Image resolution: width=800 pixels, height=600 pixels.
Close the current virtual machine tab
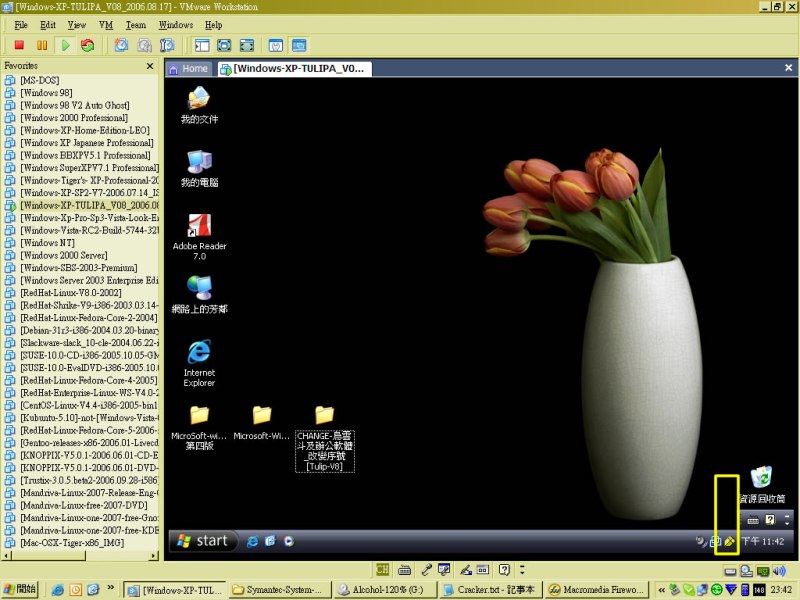click(x=788, y=67)
